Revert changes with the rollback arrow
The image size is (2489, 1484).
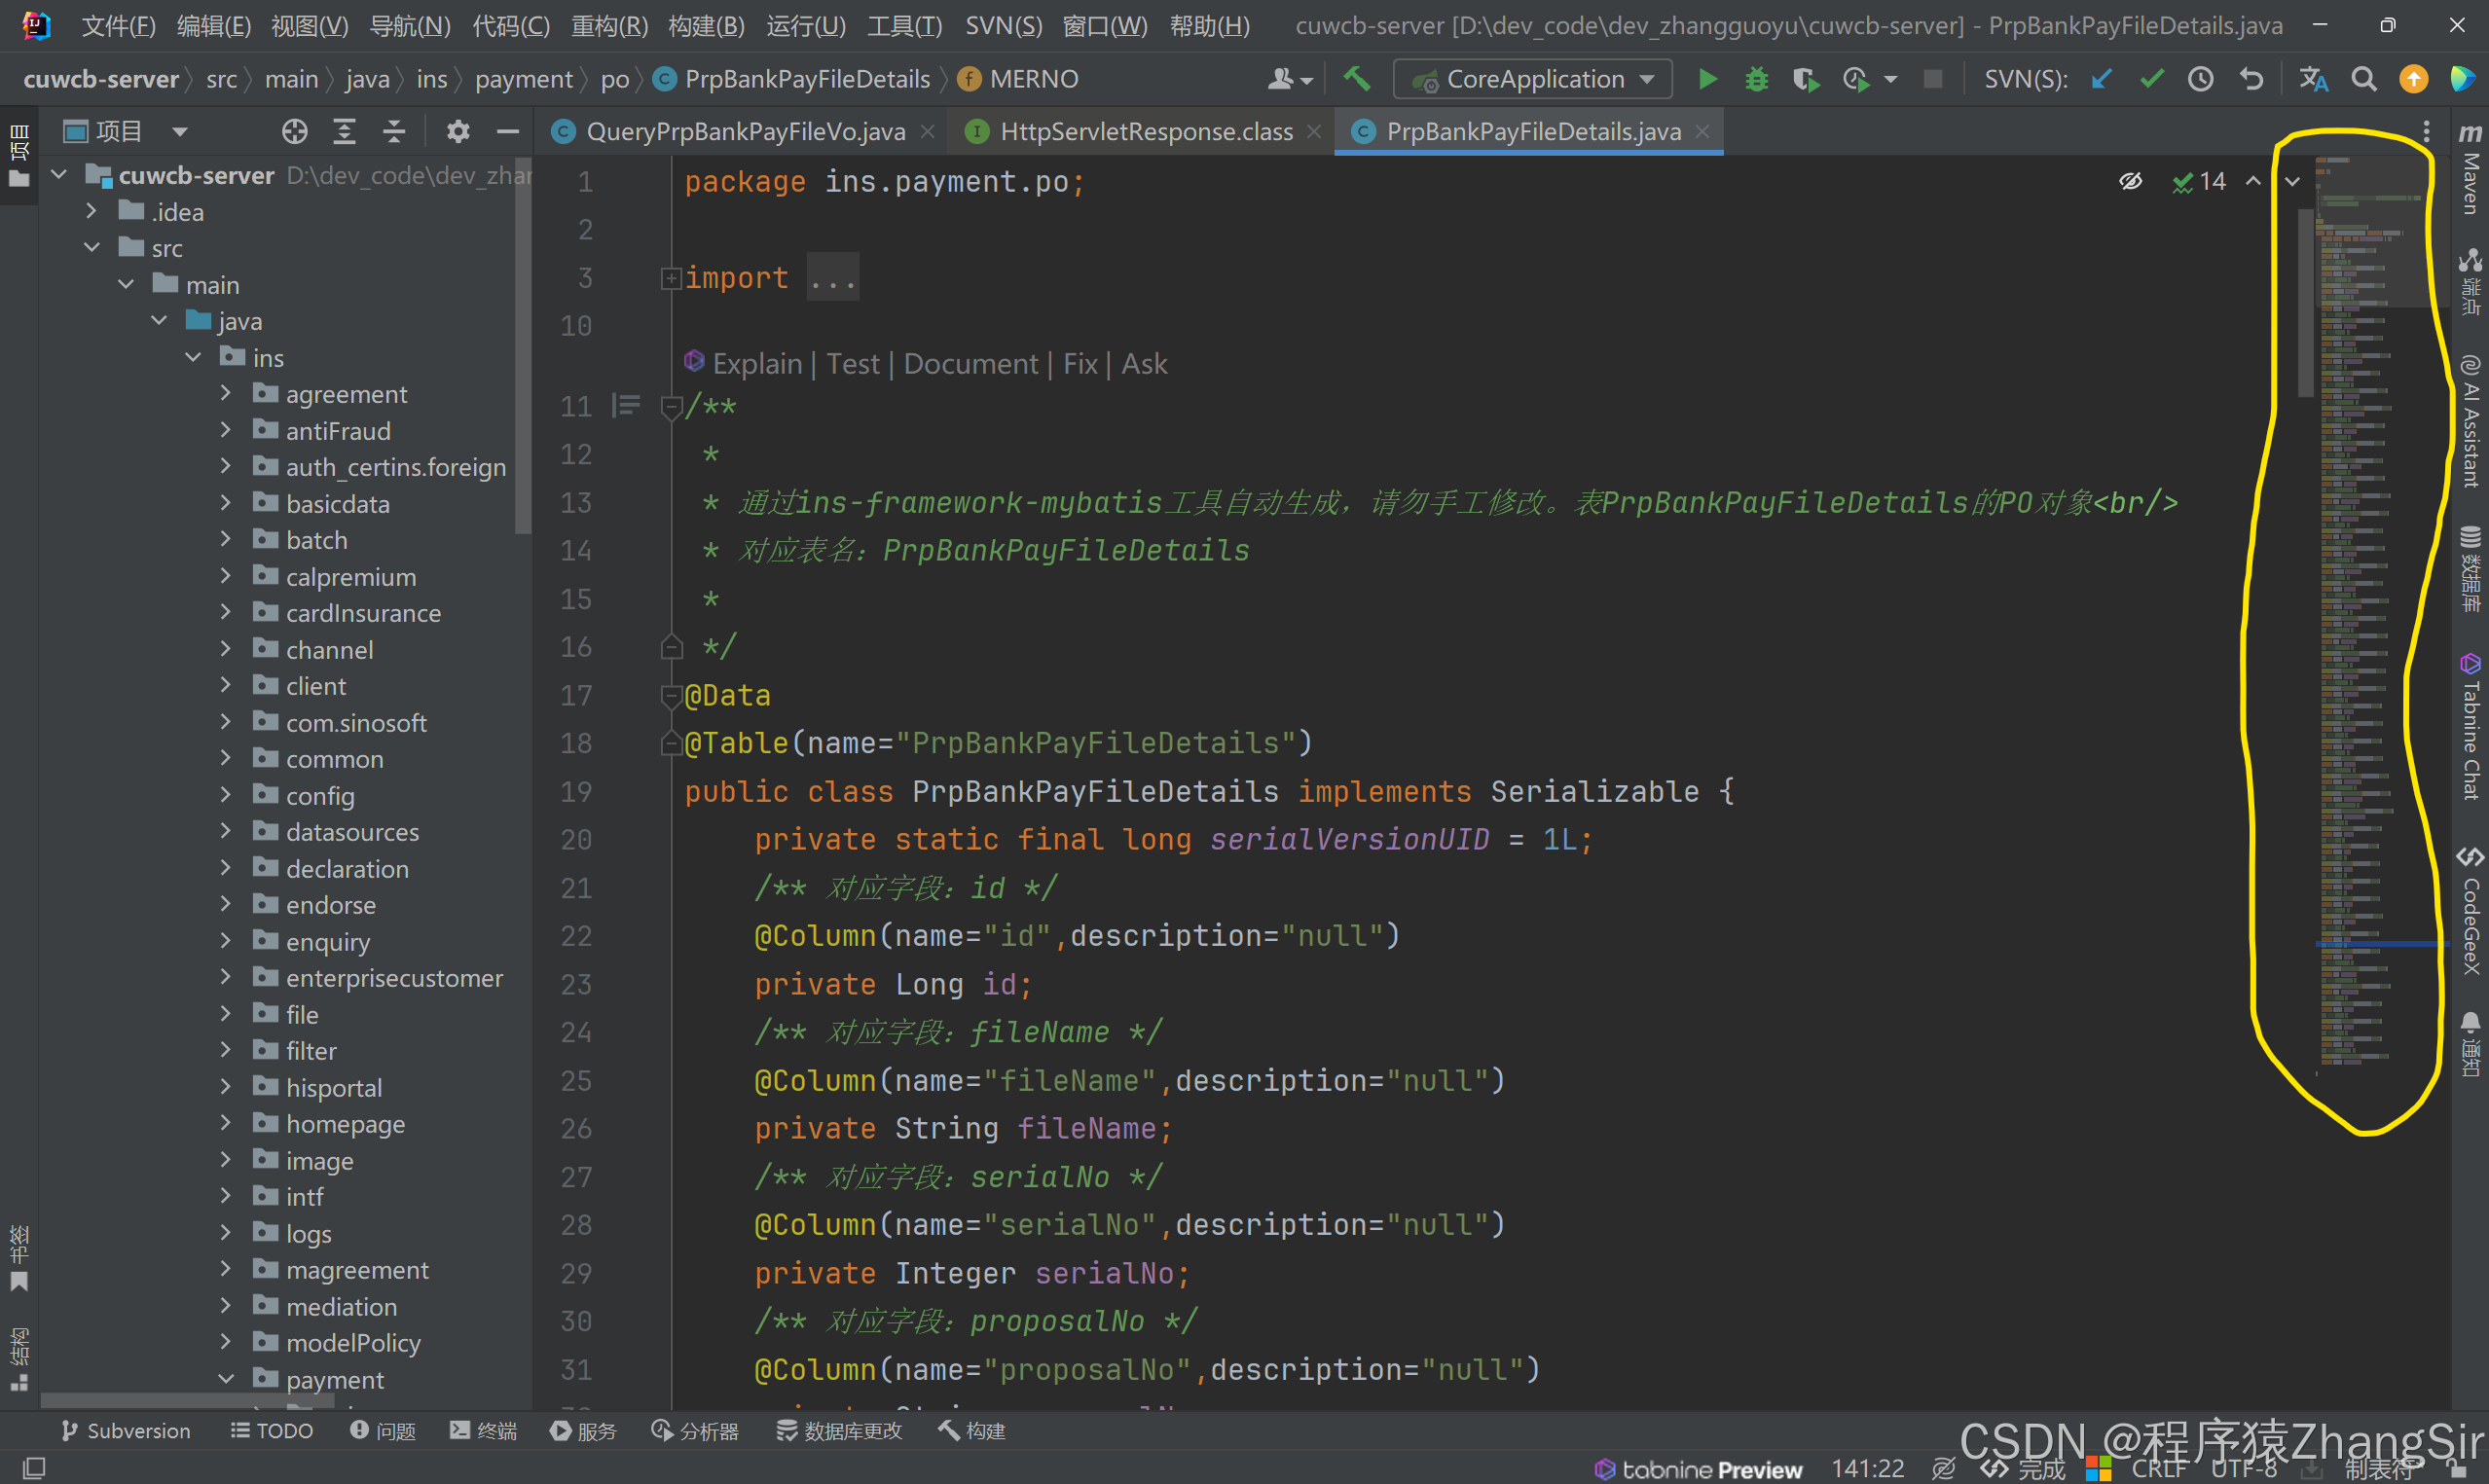[2251, 79]
